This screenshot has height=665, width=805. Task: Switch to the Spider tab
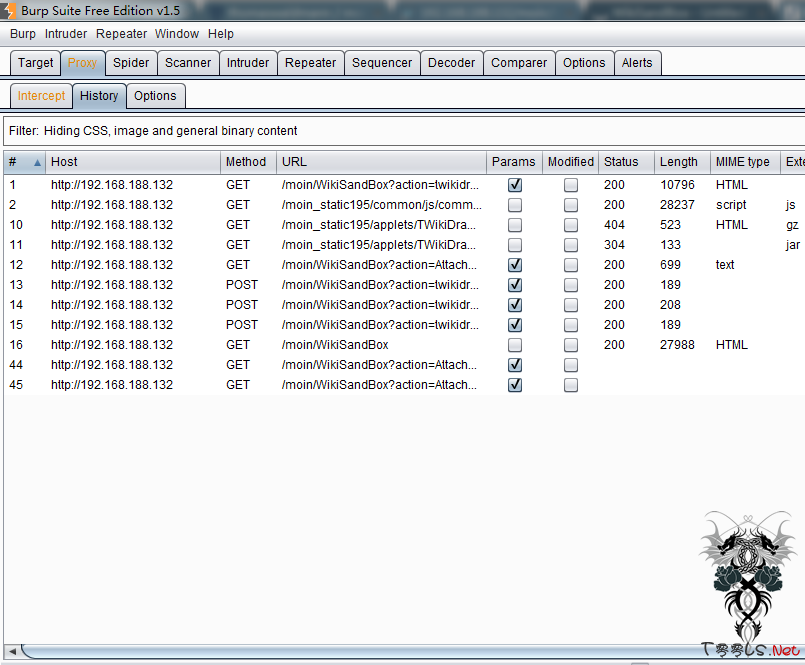(x=131, y=63)
